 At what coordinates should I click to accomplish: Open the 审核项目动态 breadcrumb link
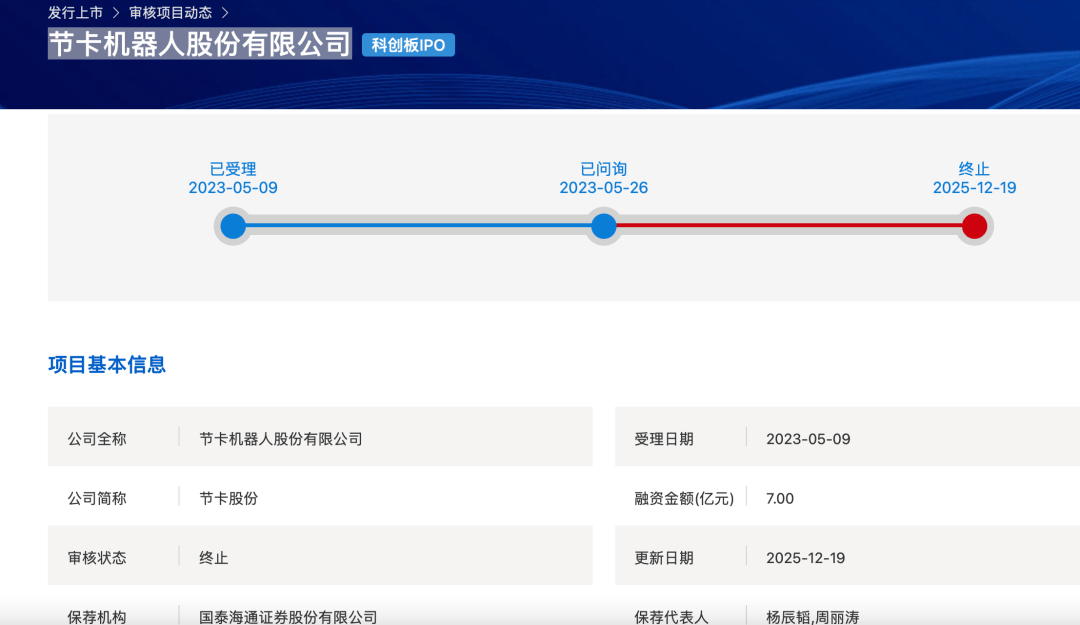[170, 13]
